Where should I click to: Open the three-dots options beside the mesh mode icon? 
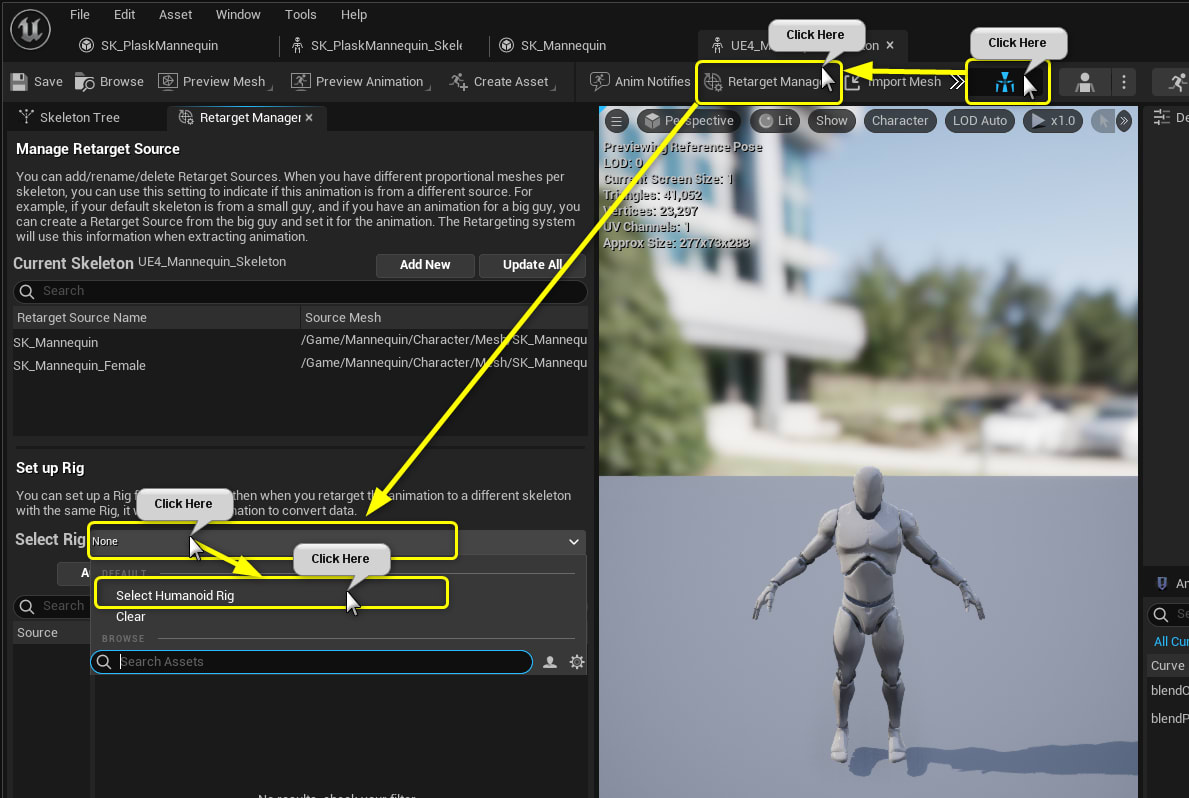pyautogui.click(x=1124, y=82)
